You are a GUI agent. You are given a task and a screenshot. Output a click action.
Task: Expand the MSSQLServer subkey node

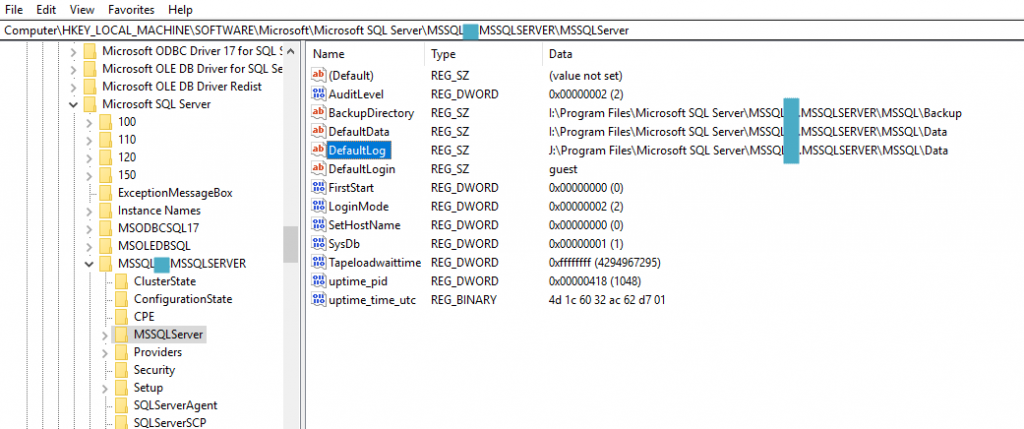click(104, 334)
